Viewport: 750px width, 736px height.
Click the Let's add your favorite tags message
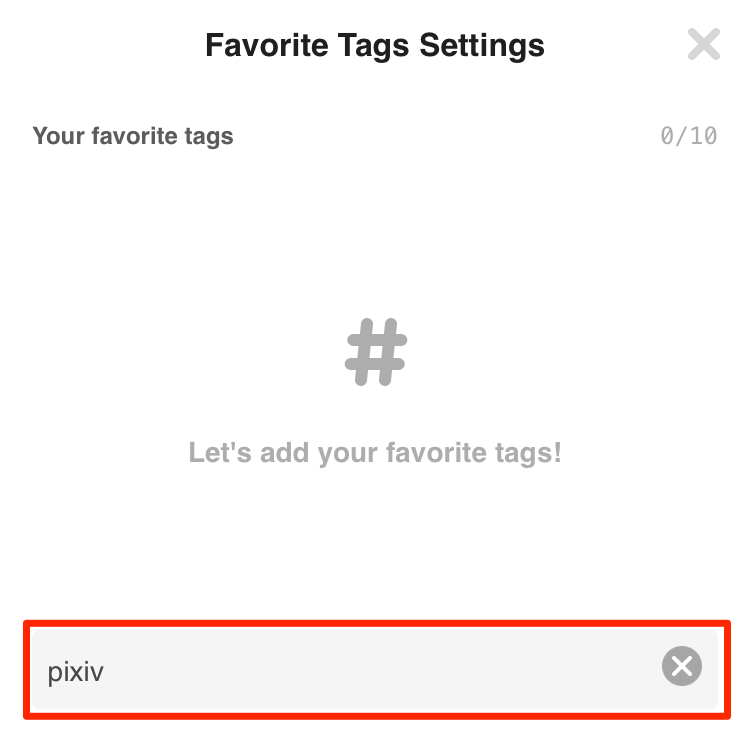[375, 452]
